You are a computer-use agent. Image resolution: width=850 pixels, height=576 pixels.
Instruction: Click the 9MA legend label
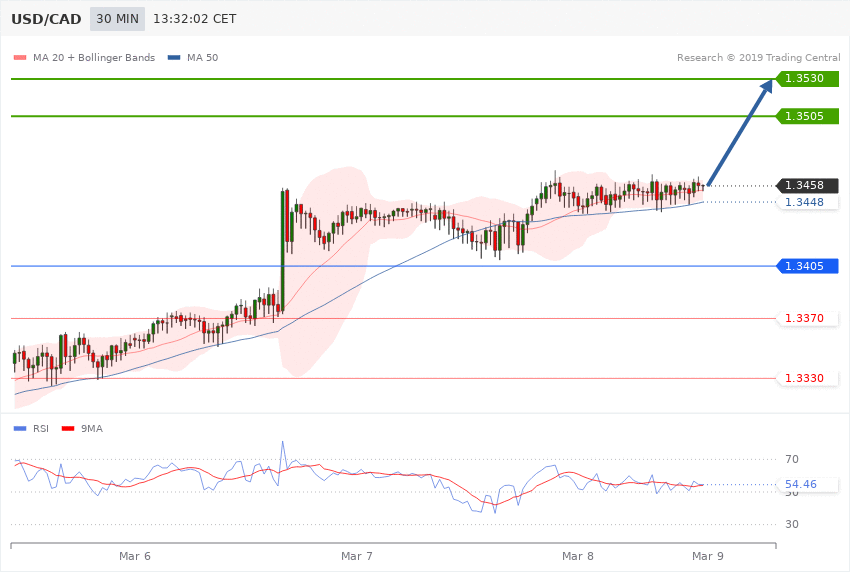click(92, 429)
